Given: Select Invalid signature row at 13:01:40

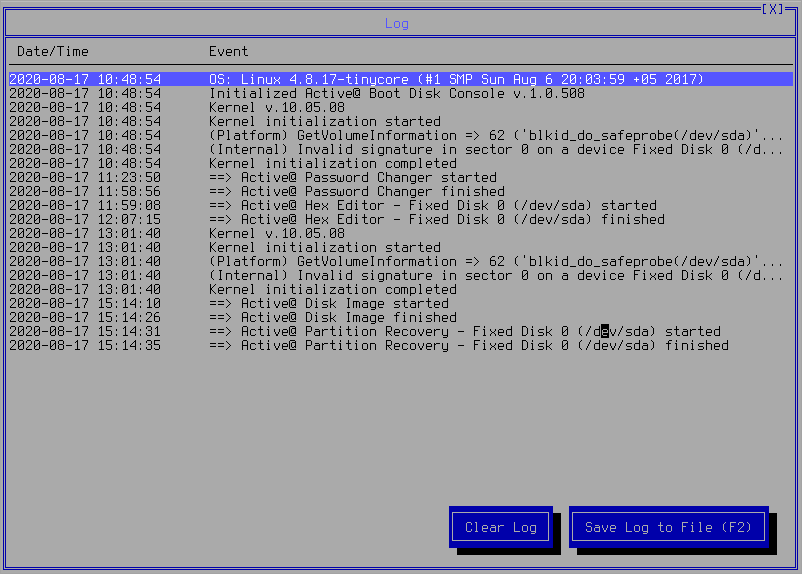Looking at the screenshot, I should [401, 275].
